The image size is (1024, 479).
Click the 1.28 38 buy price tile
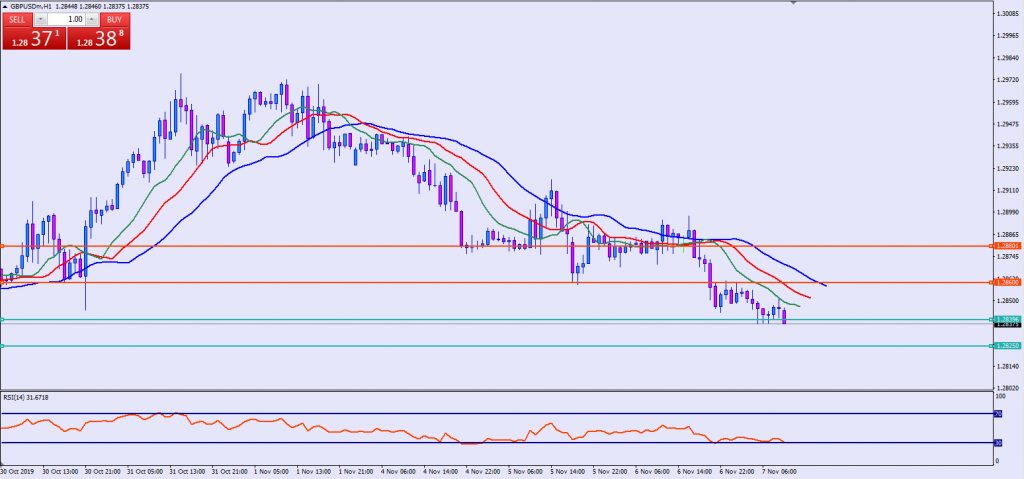click(98, 39)
